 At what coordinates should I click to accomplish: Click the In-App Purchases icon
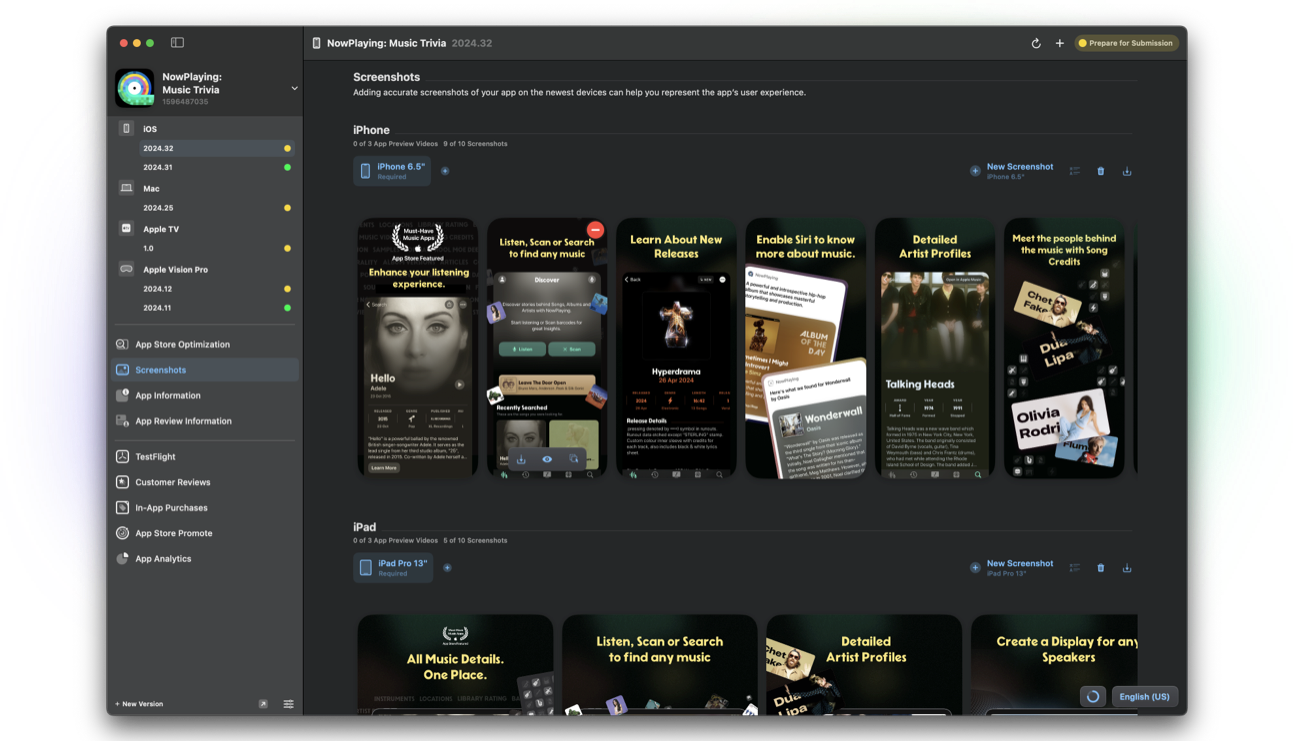pos(122,508)
